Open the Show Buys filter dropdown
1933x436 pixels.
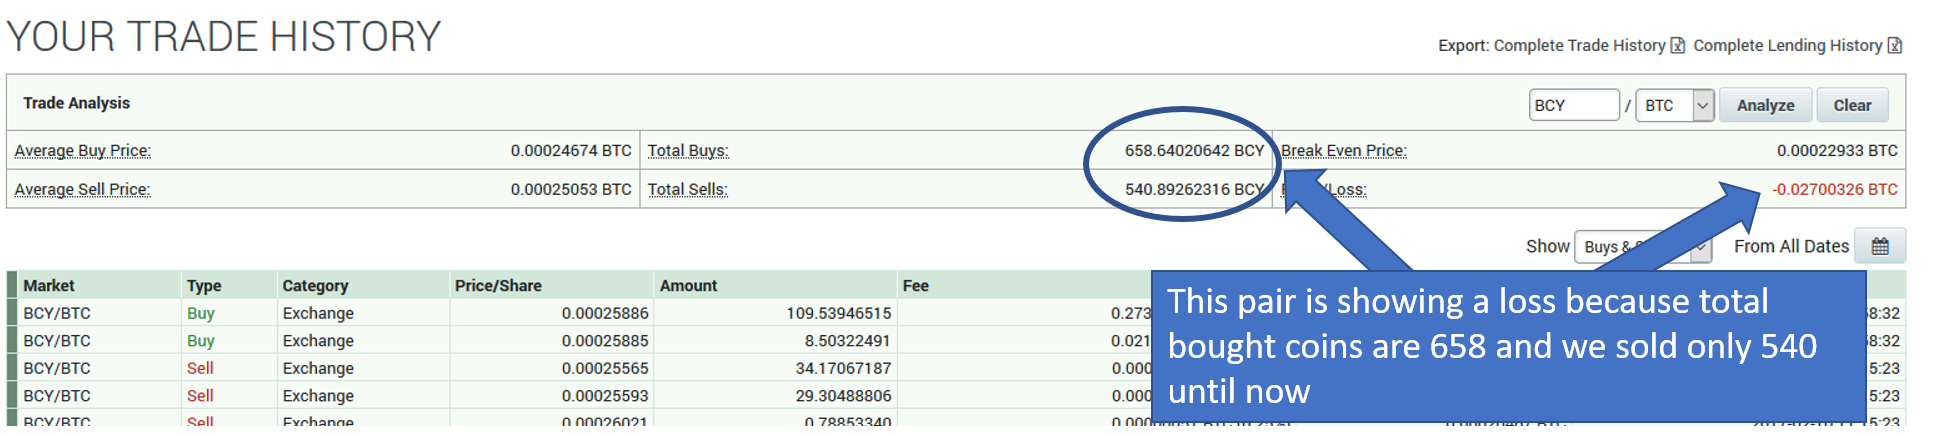pos(1642,247)
